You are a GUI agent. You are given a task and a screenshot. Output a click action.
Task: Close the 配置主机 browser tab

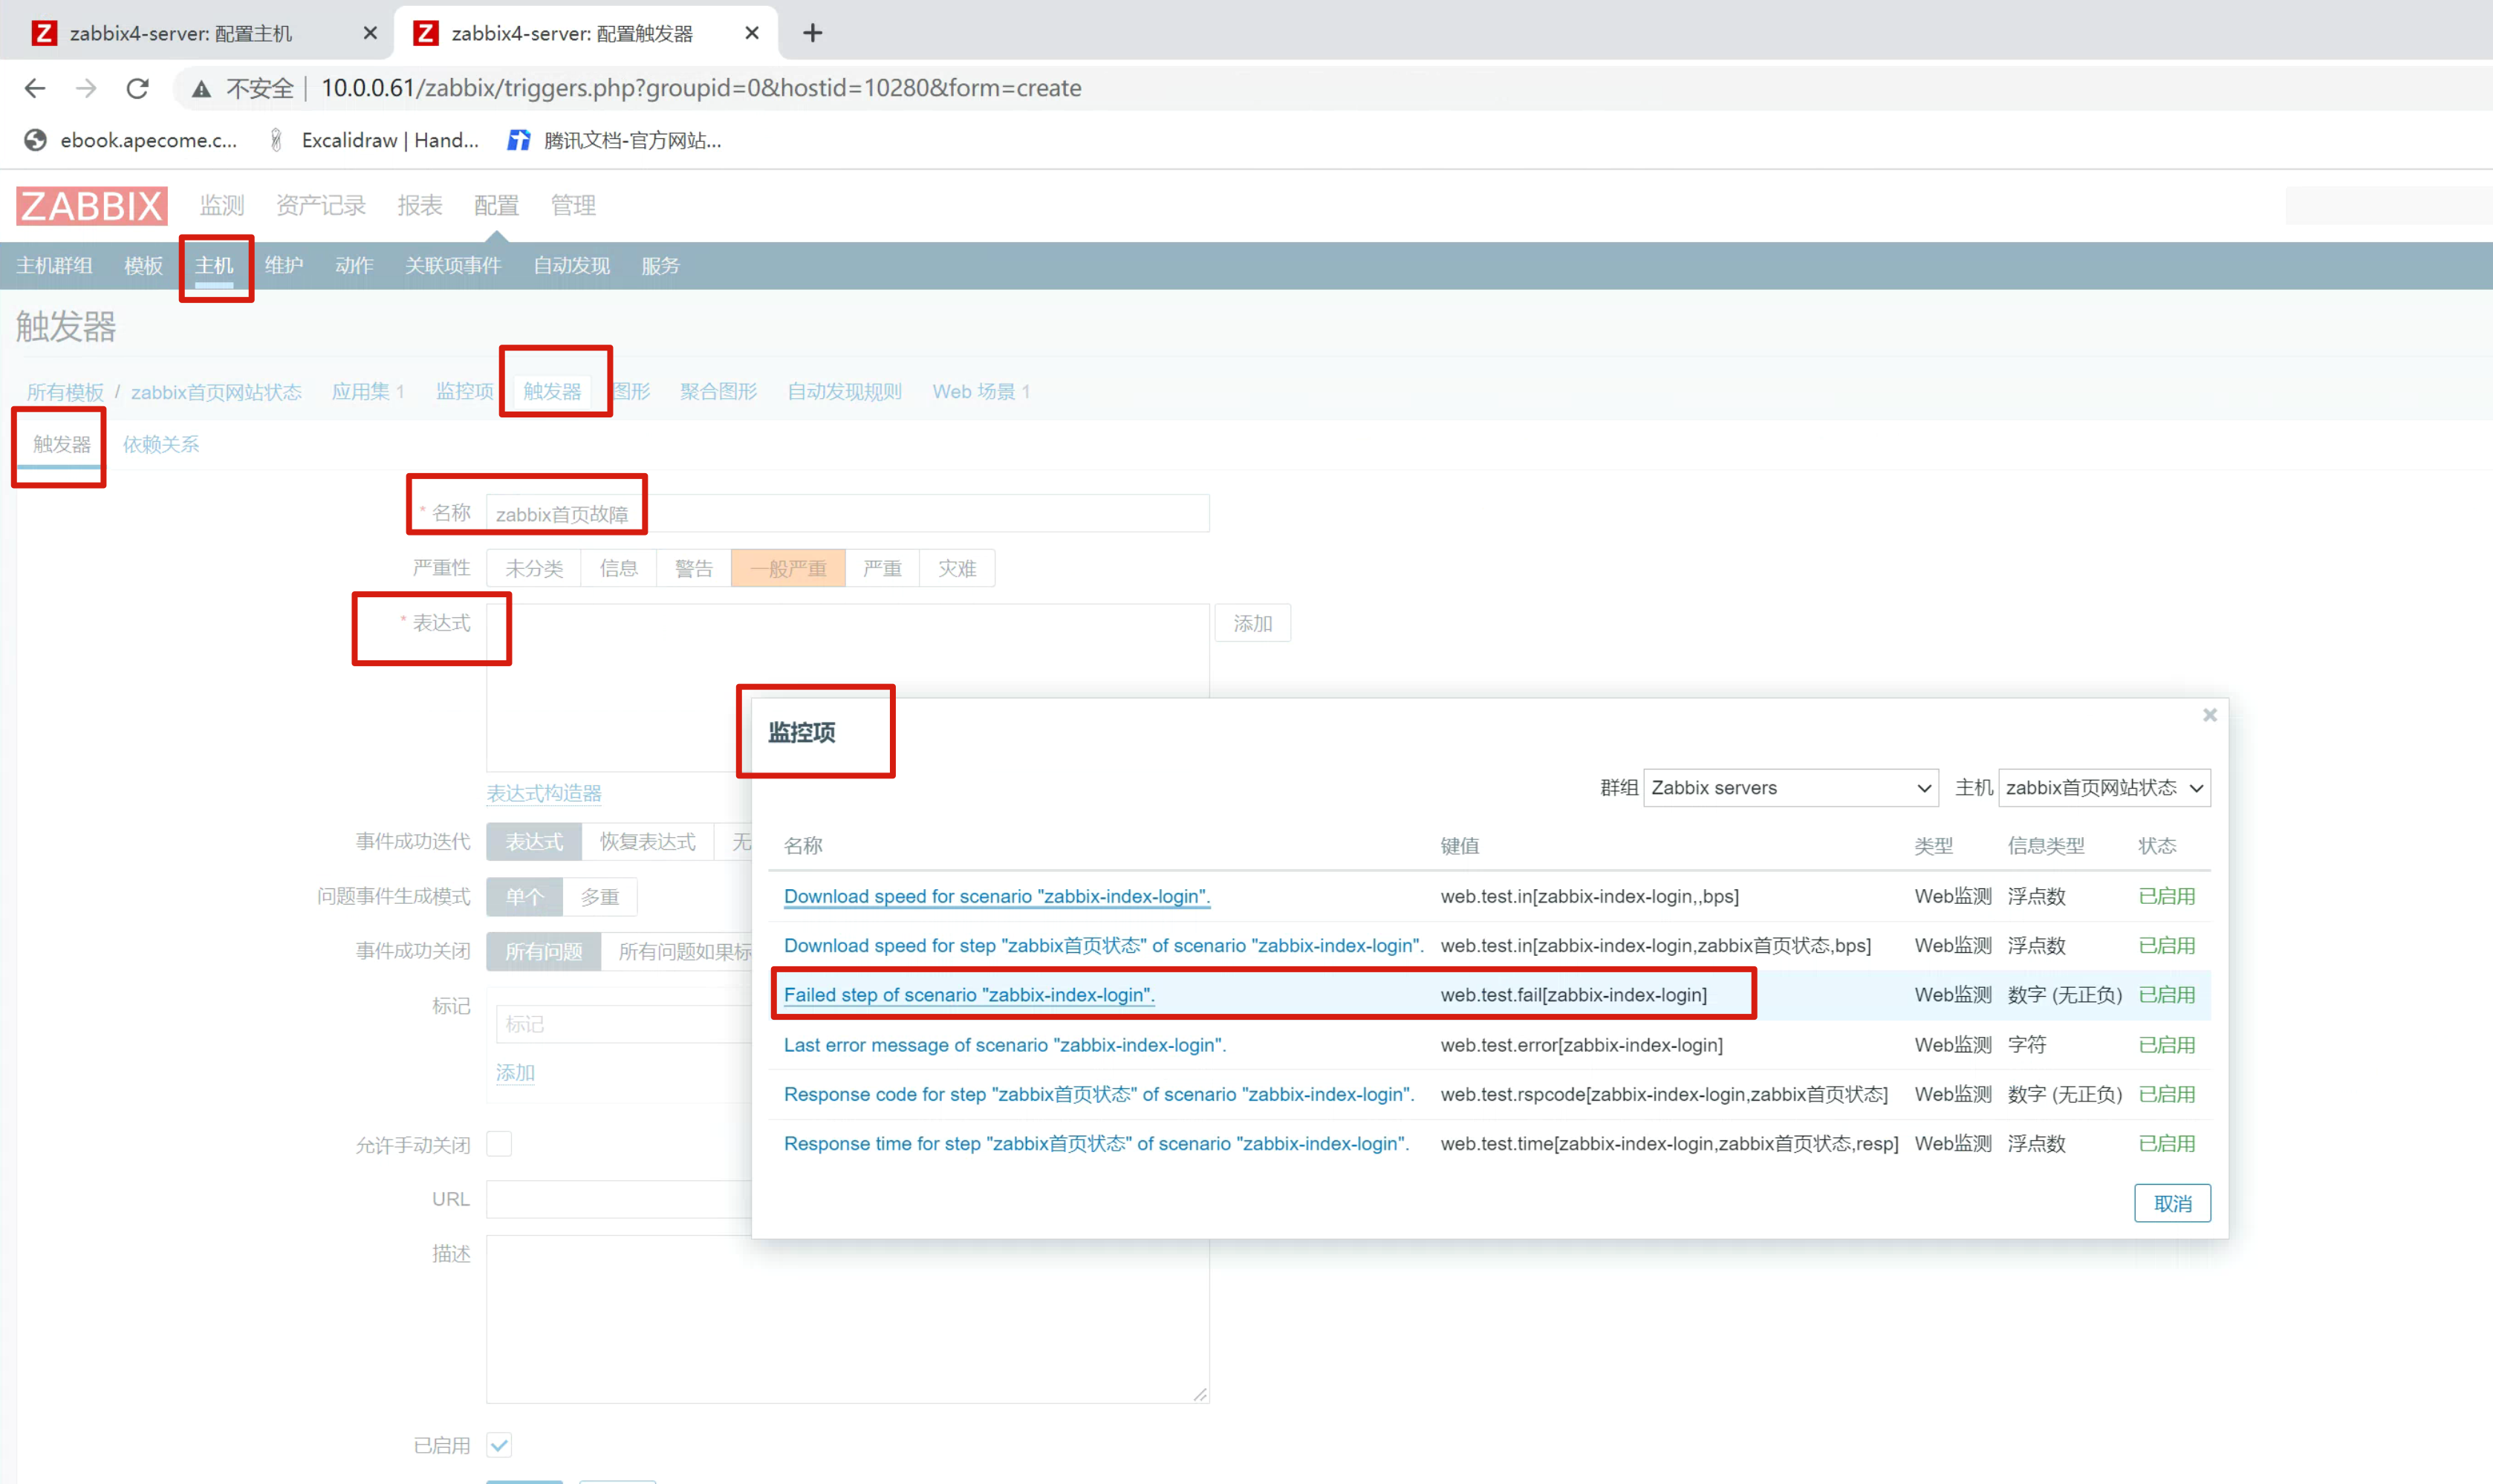(x=370, y=33)
